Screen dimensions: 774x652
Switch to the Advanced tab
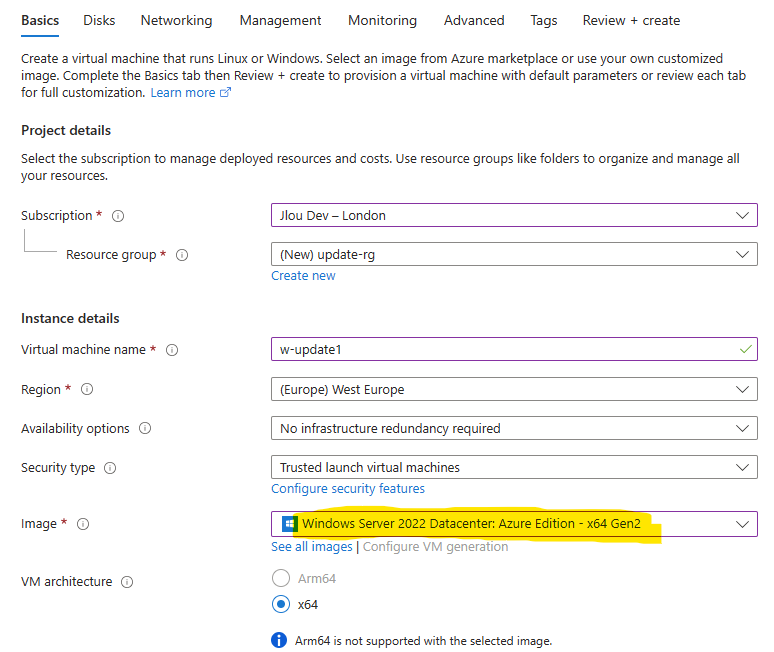pos(474,21)
